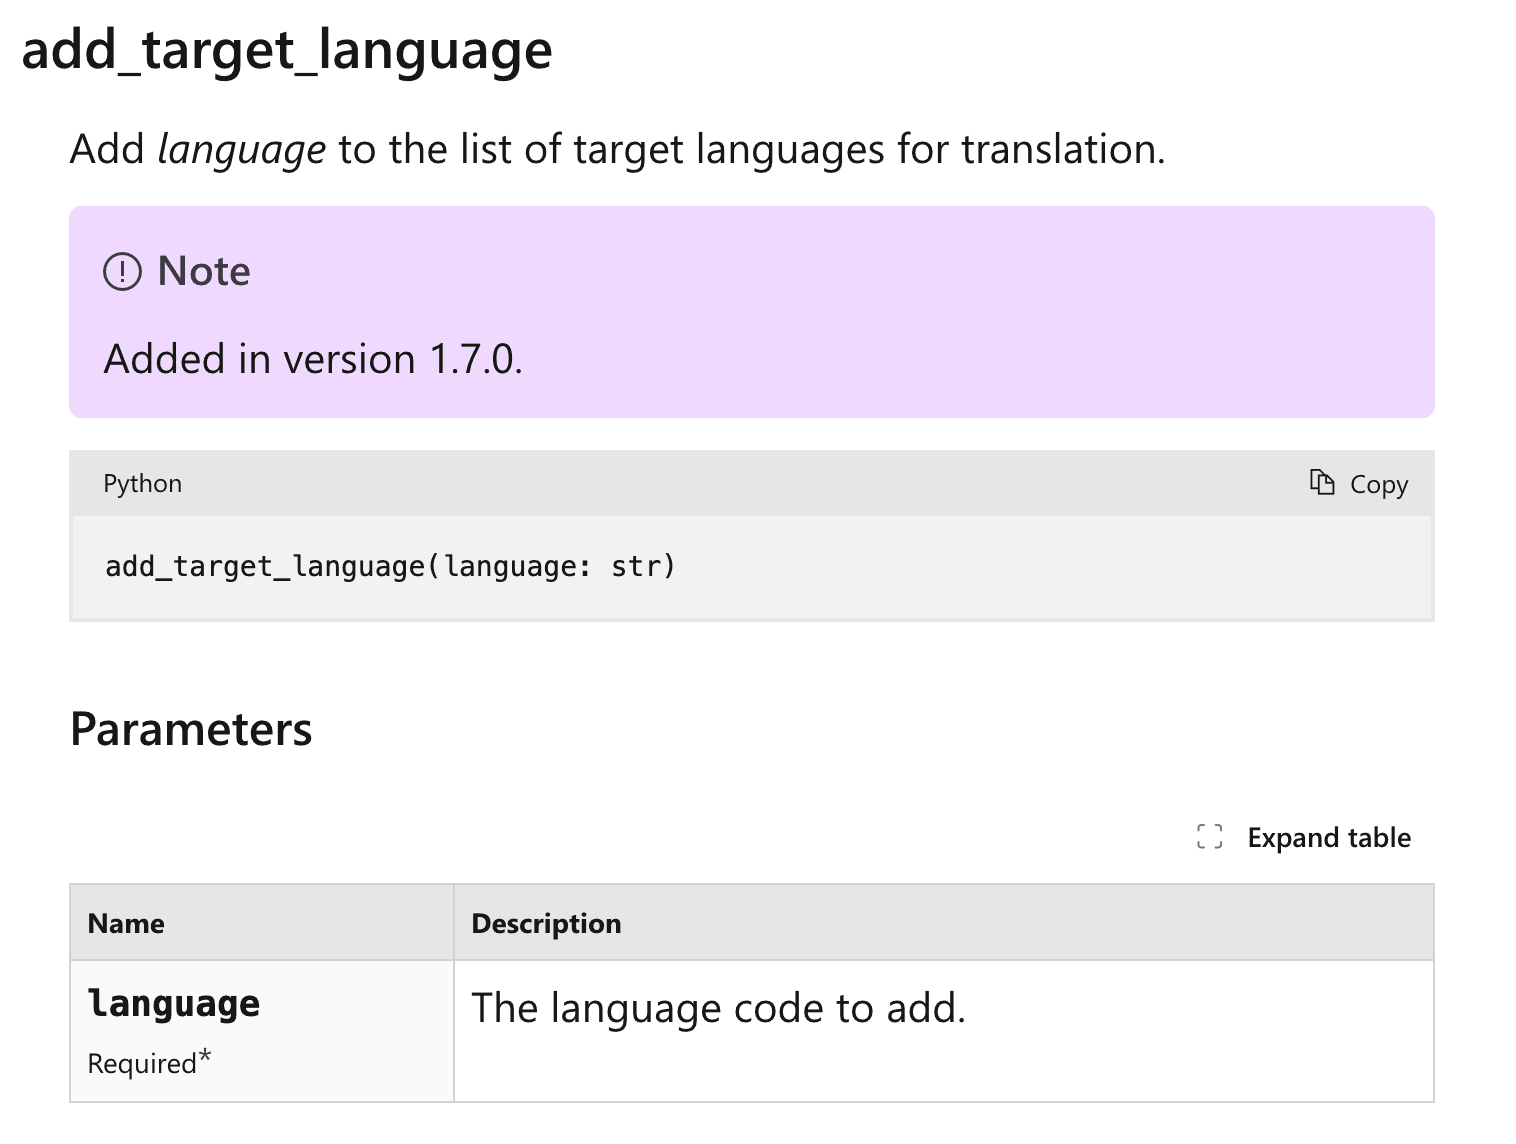Click the italic word language in the summary sentence
This screenshot has height=1144, width=1516.
tap(241, 149)
